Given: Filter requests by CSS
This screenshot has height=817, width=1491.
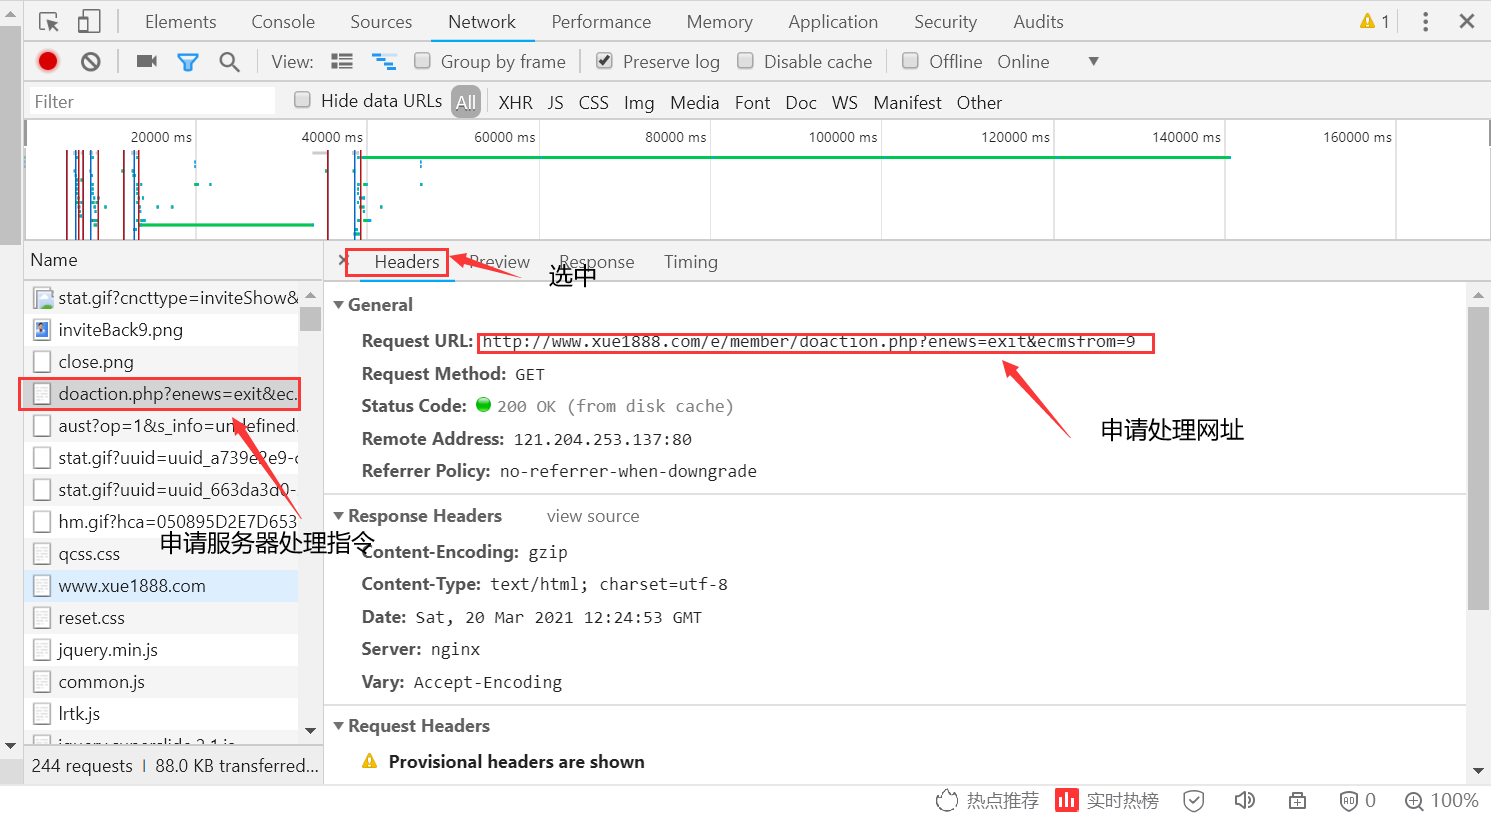Looking at the screenshot, I should [593, 102].
